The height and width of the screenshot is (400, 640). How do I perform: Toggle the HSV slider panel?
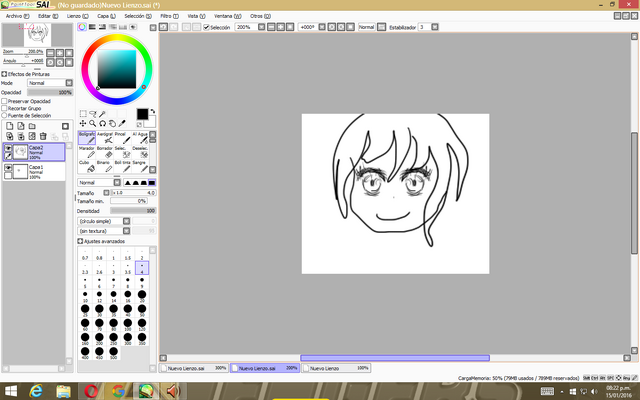coord(102,27)
